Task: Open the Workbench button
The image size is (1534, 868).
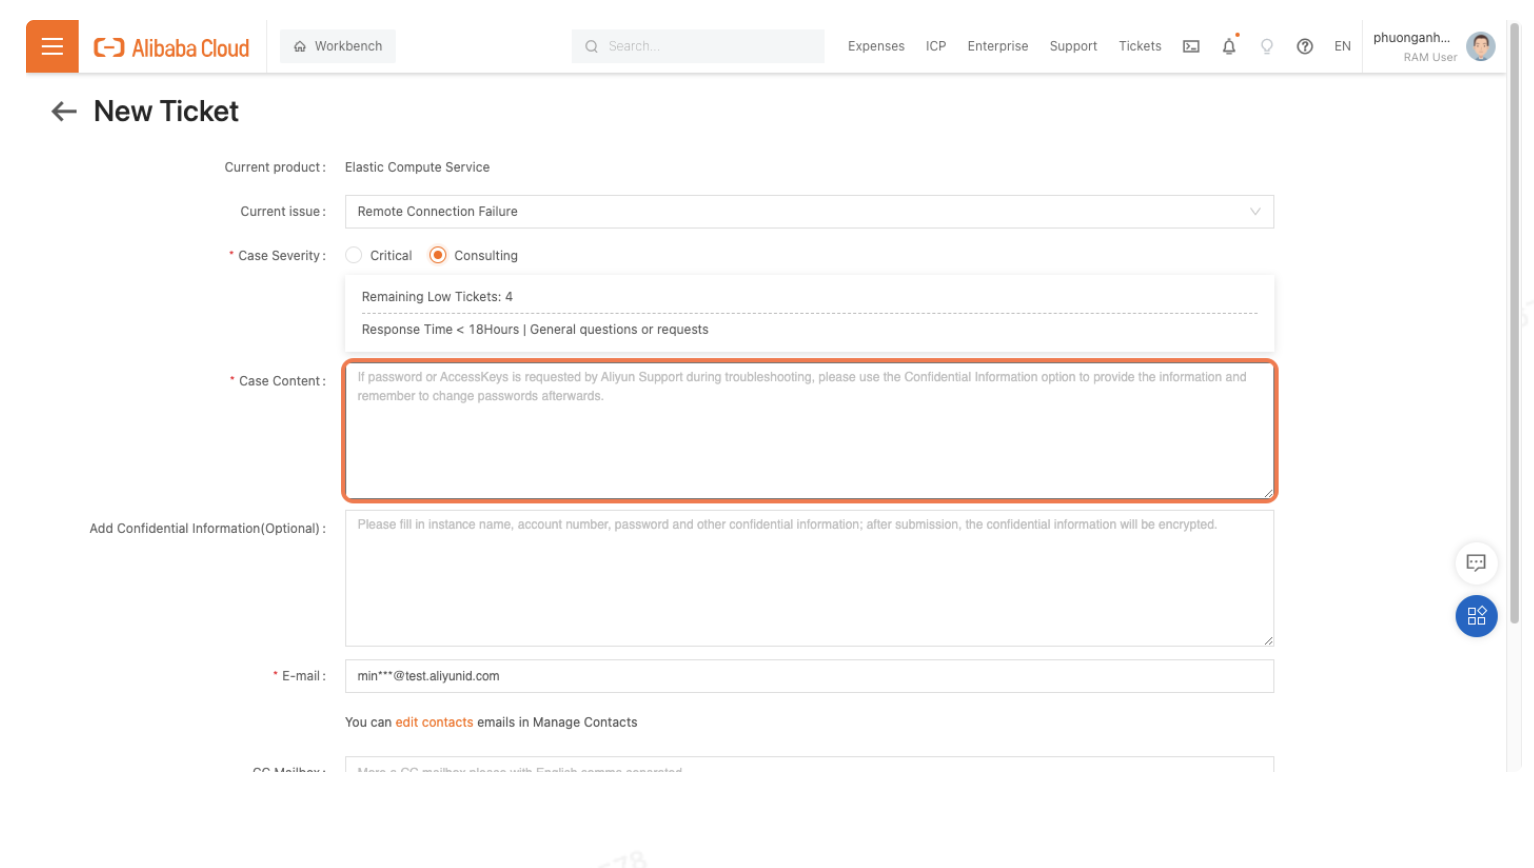Action: (337, 46)
